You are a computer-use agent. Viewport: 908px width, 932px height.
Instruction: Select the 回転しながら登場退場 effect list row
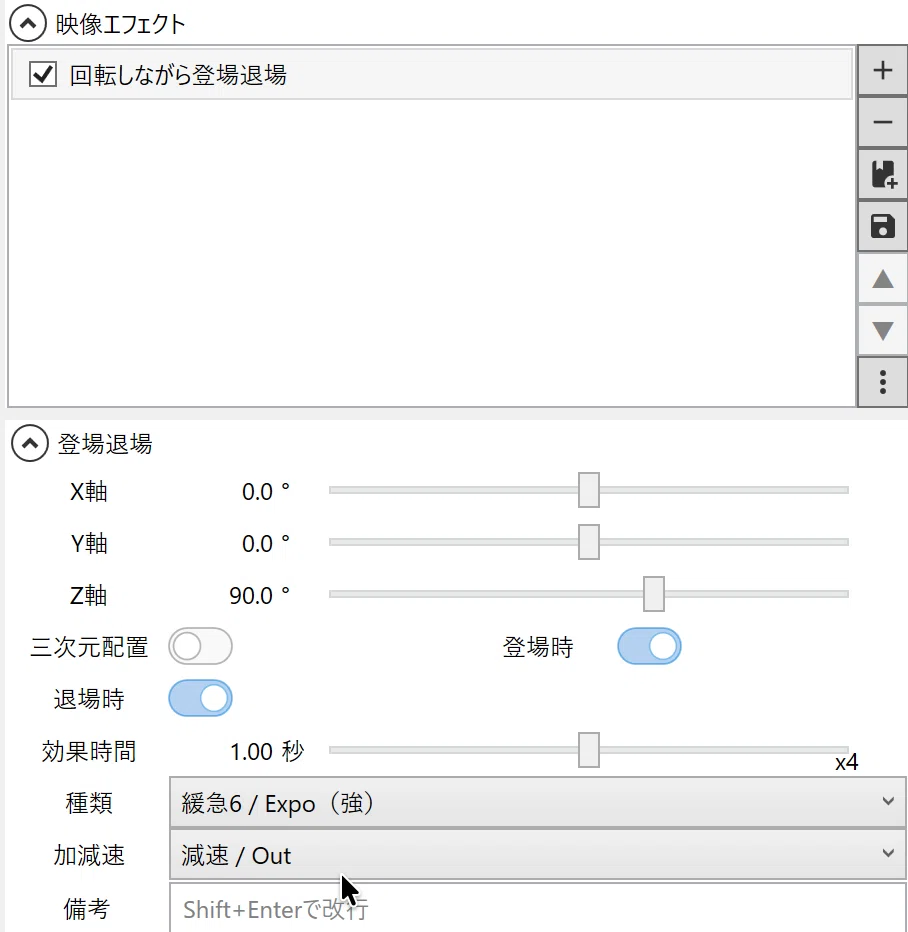(x=432, y=75)
